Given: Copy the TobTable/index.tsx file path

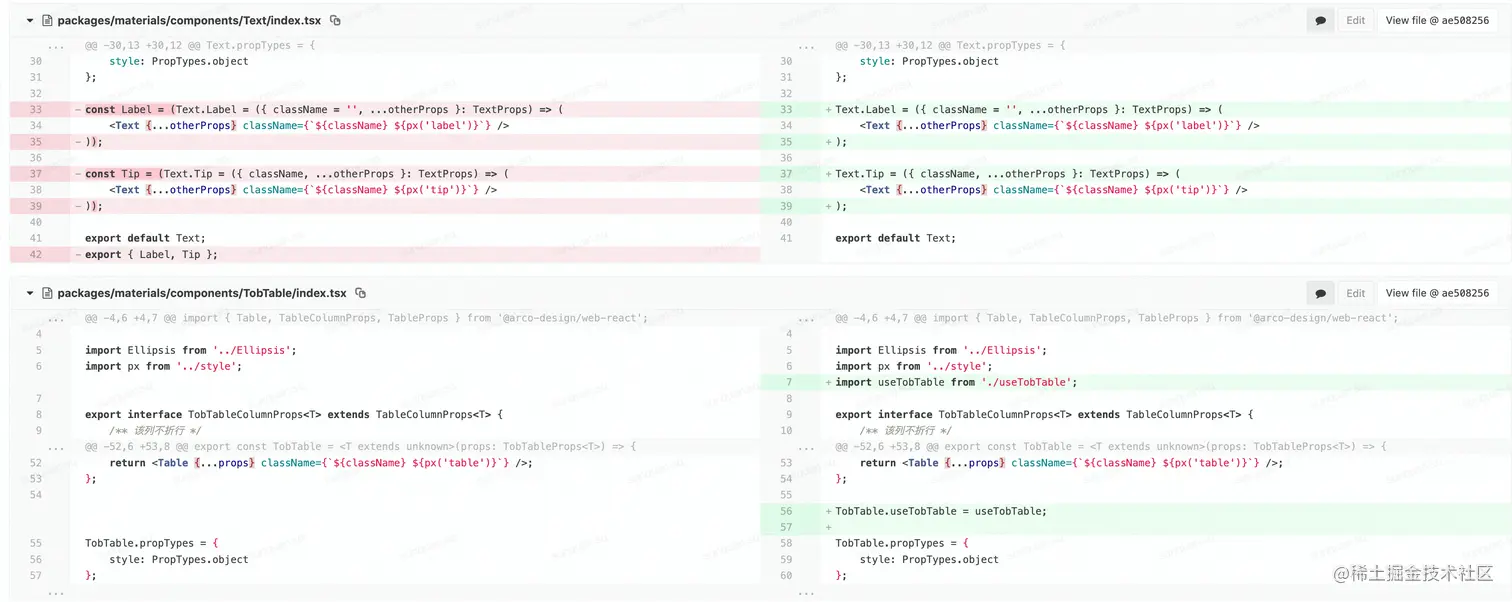Looking at the screenshot, I should click(x=360, y=293).
